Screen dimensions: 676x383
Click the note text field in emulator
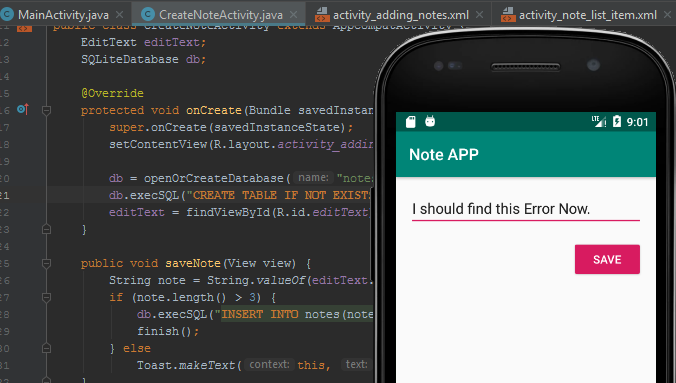[526, 209]
